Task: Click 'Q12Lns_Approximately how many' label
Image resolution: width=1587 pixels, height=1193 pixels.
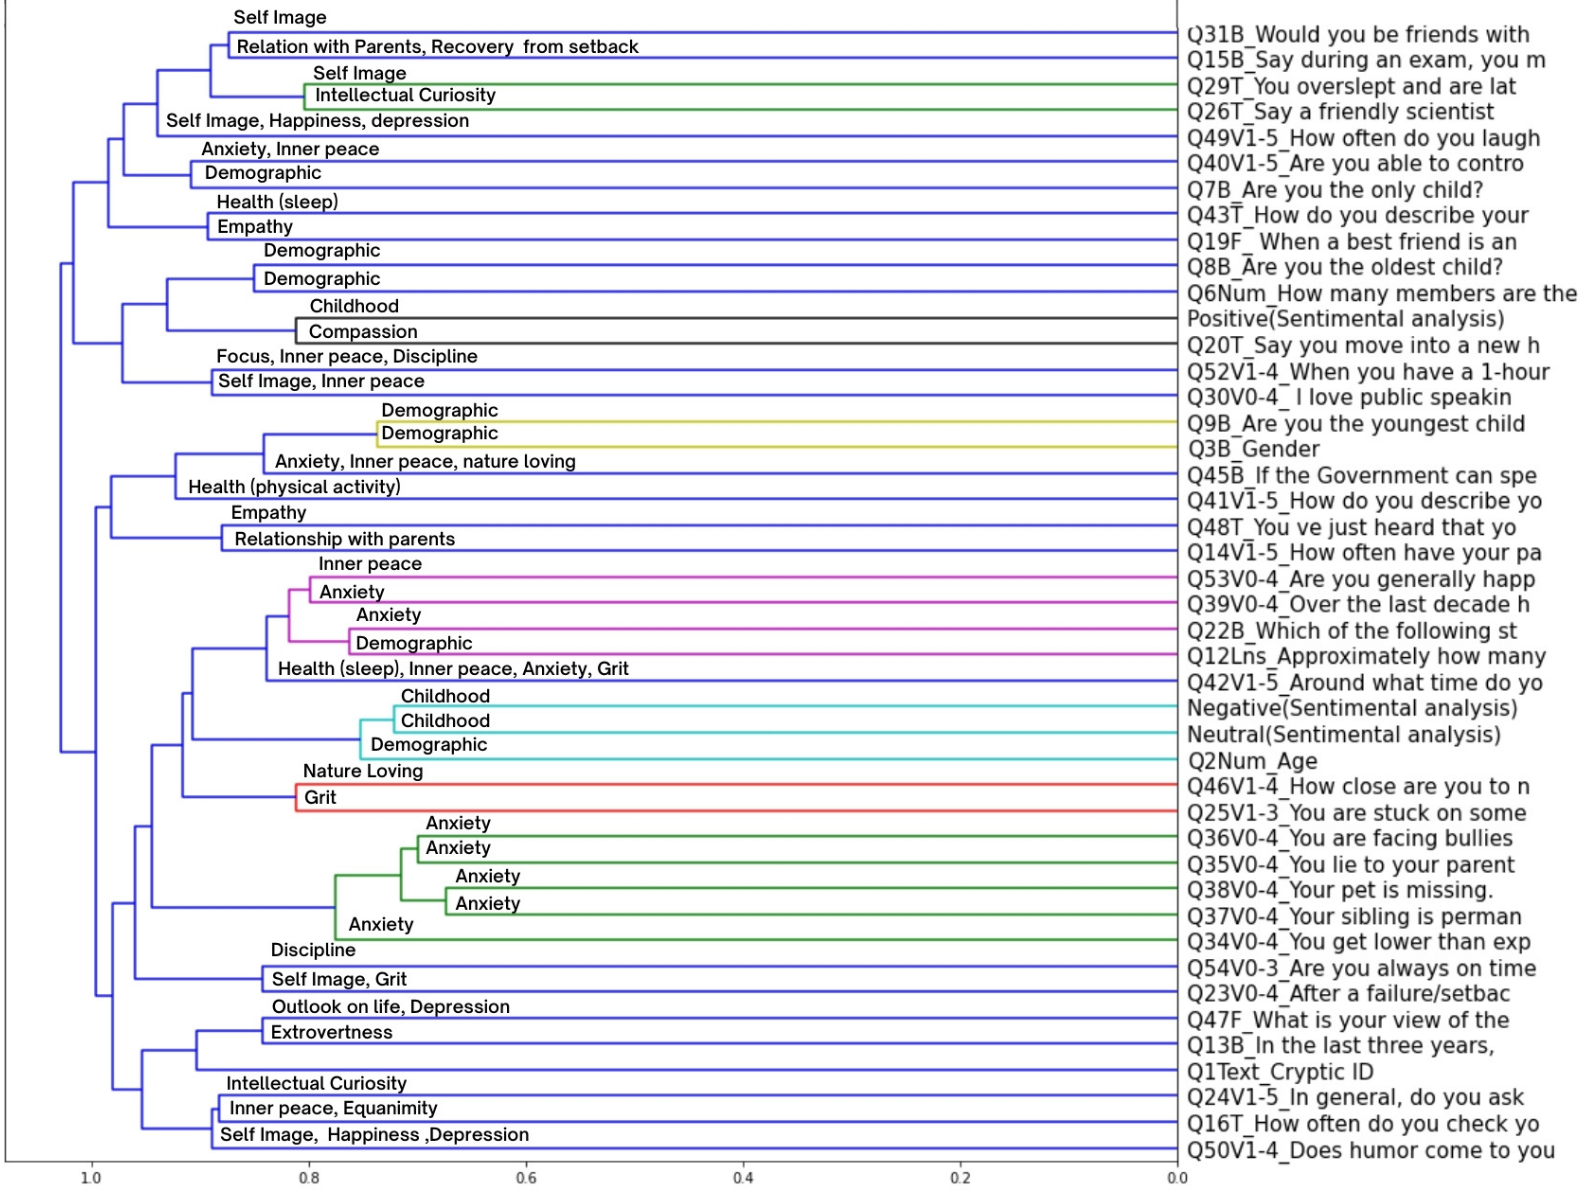Action: 1366,656
